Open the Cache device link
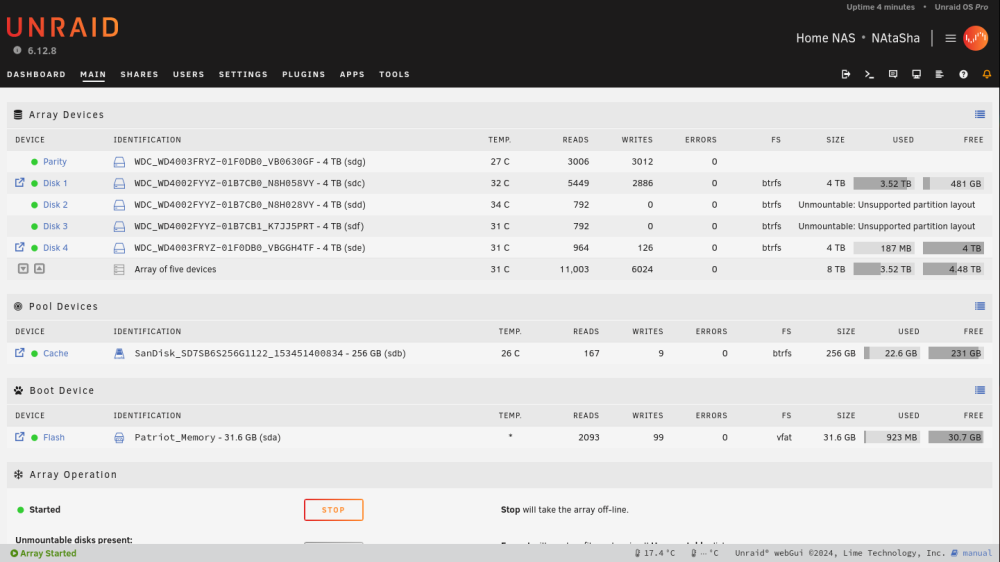 55,353
